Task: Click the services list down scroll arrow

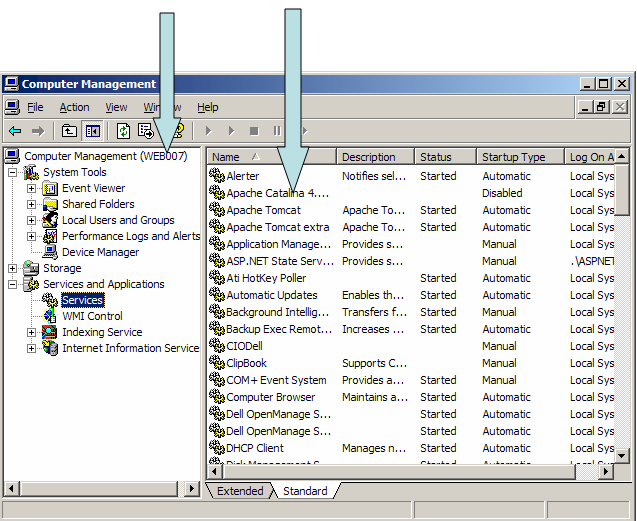Action: pos(622,456)
